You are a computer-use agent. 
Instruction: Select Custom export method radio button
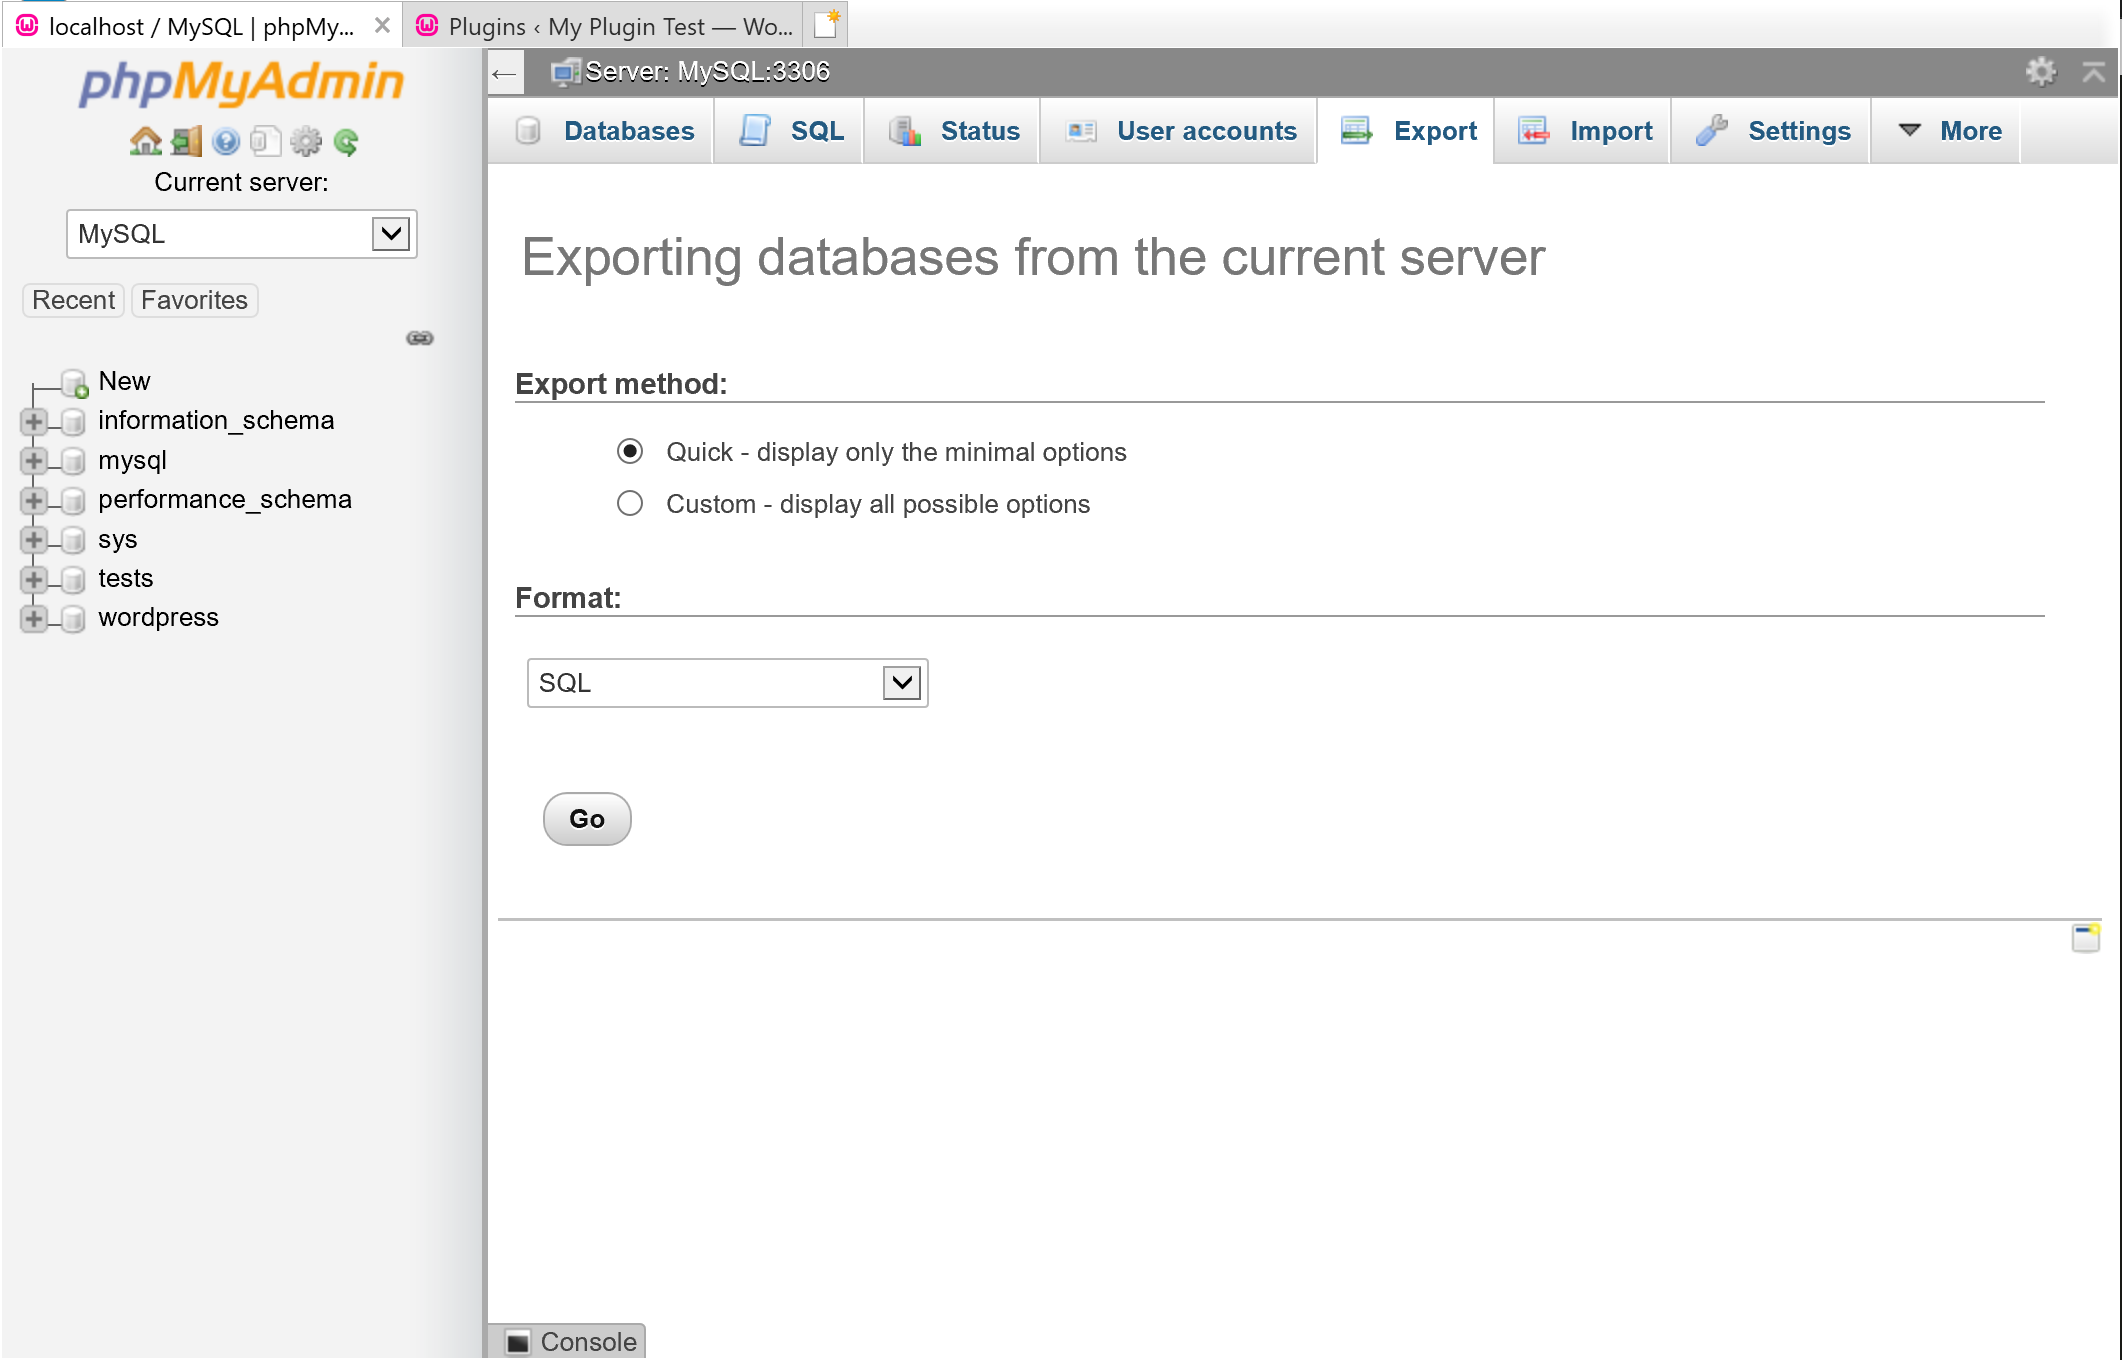tap(630, 503)
